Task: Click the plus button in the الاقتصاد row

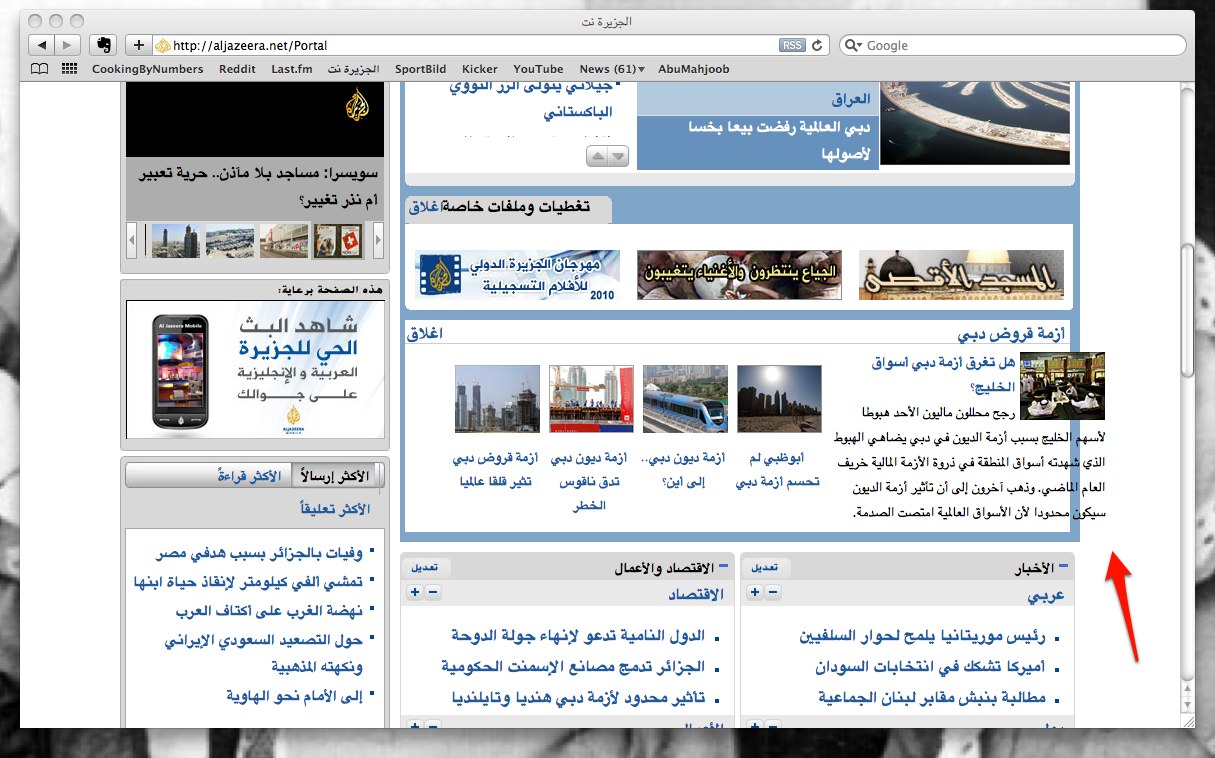Action: (x=415, y=593)
